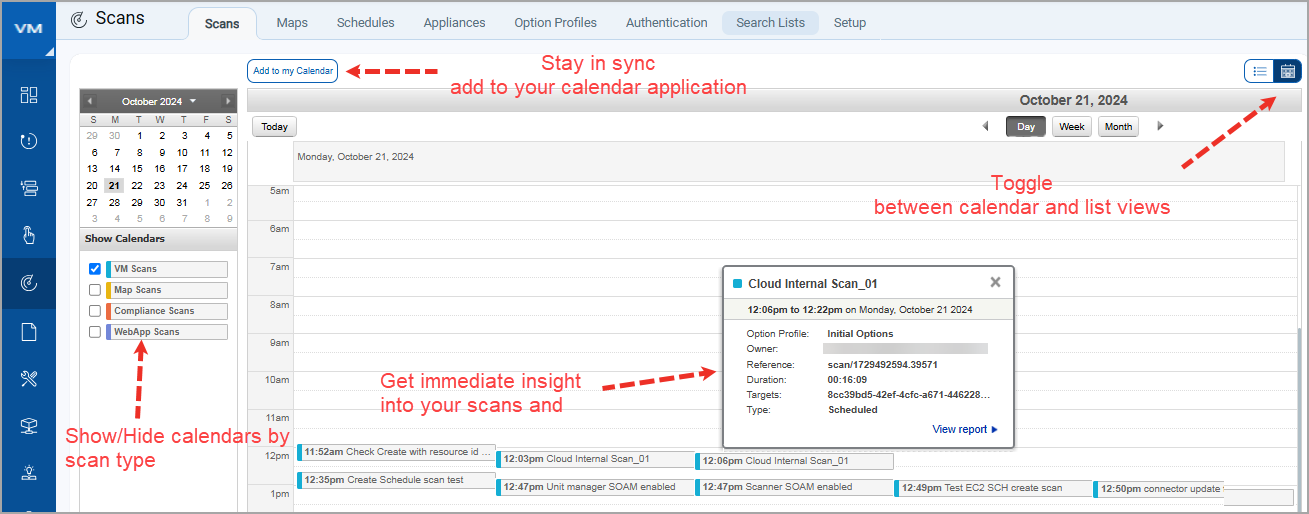
Task: Open the wrench tools icon in sidebar
Action: coord(29,378)
